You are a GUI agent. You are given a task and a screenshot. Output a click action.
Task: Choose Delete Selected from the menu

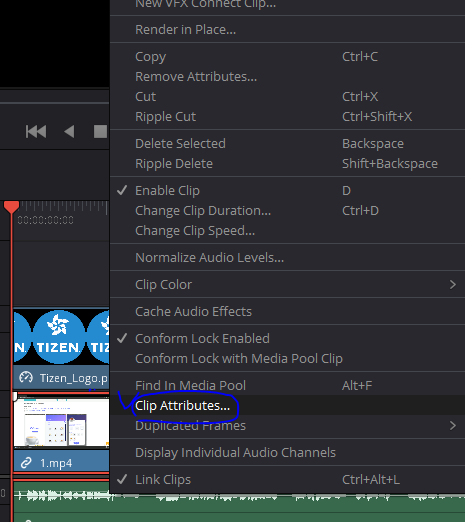coord(287,144)
